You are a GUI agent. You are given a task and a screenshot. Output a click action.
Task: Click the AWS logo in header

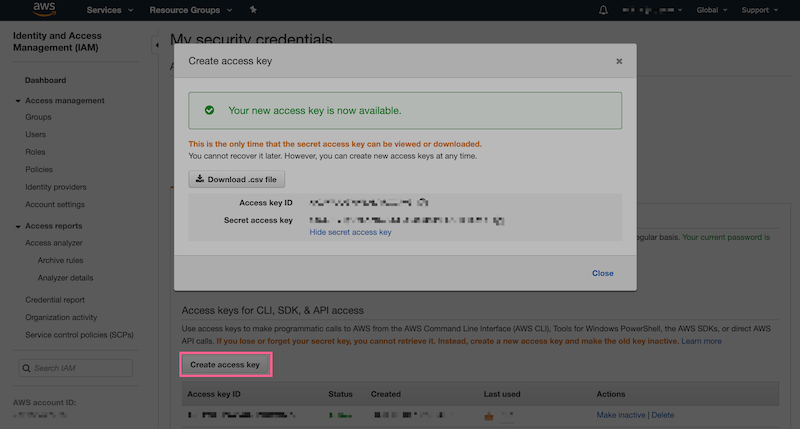tap(43, 10)
